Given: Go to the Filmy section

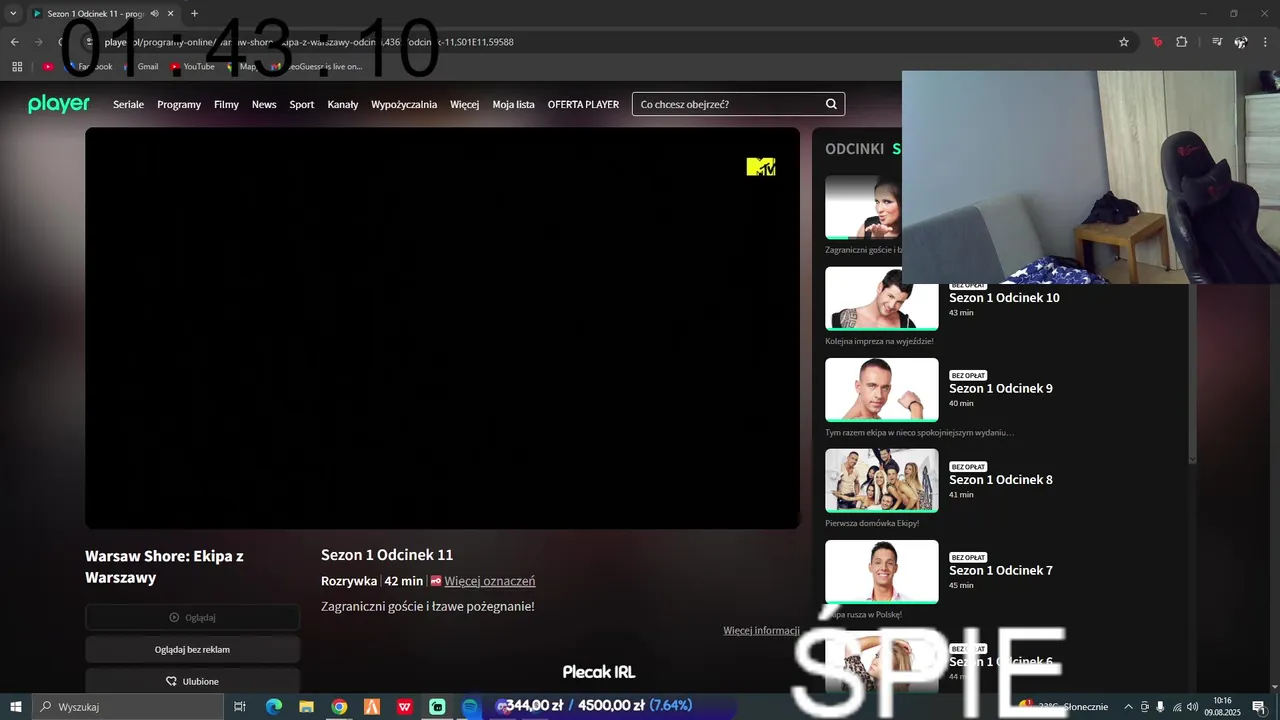Looking at the screenshot, I should pyautogui.click(x=226, y=104).
